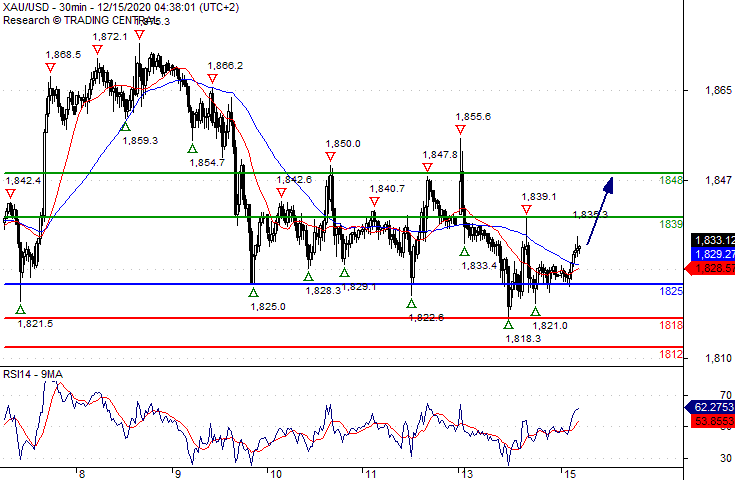Screen dimensions: 735x480
Task: Click the 1,835.3 price label near arrow
Action: 590,215
